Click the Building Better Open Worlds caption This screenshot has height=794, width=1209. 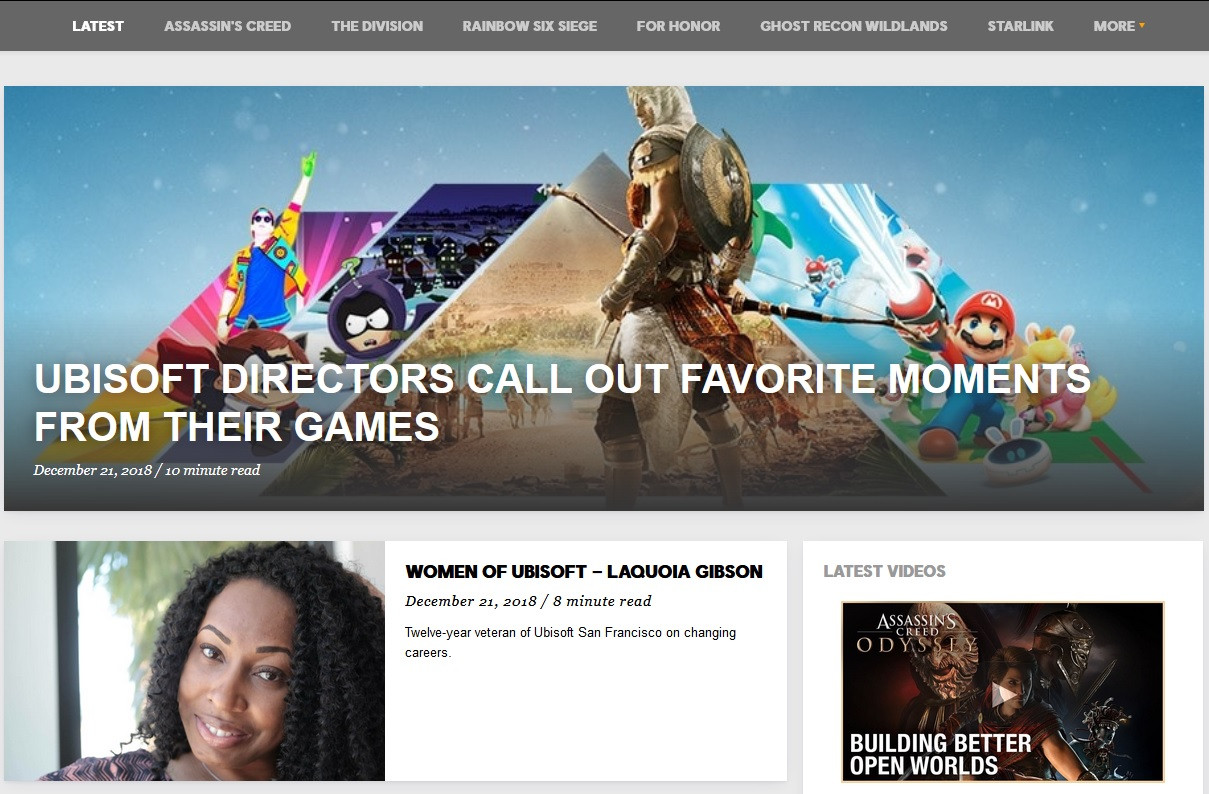pos(939,755)
